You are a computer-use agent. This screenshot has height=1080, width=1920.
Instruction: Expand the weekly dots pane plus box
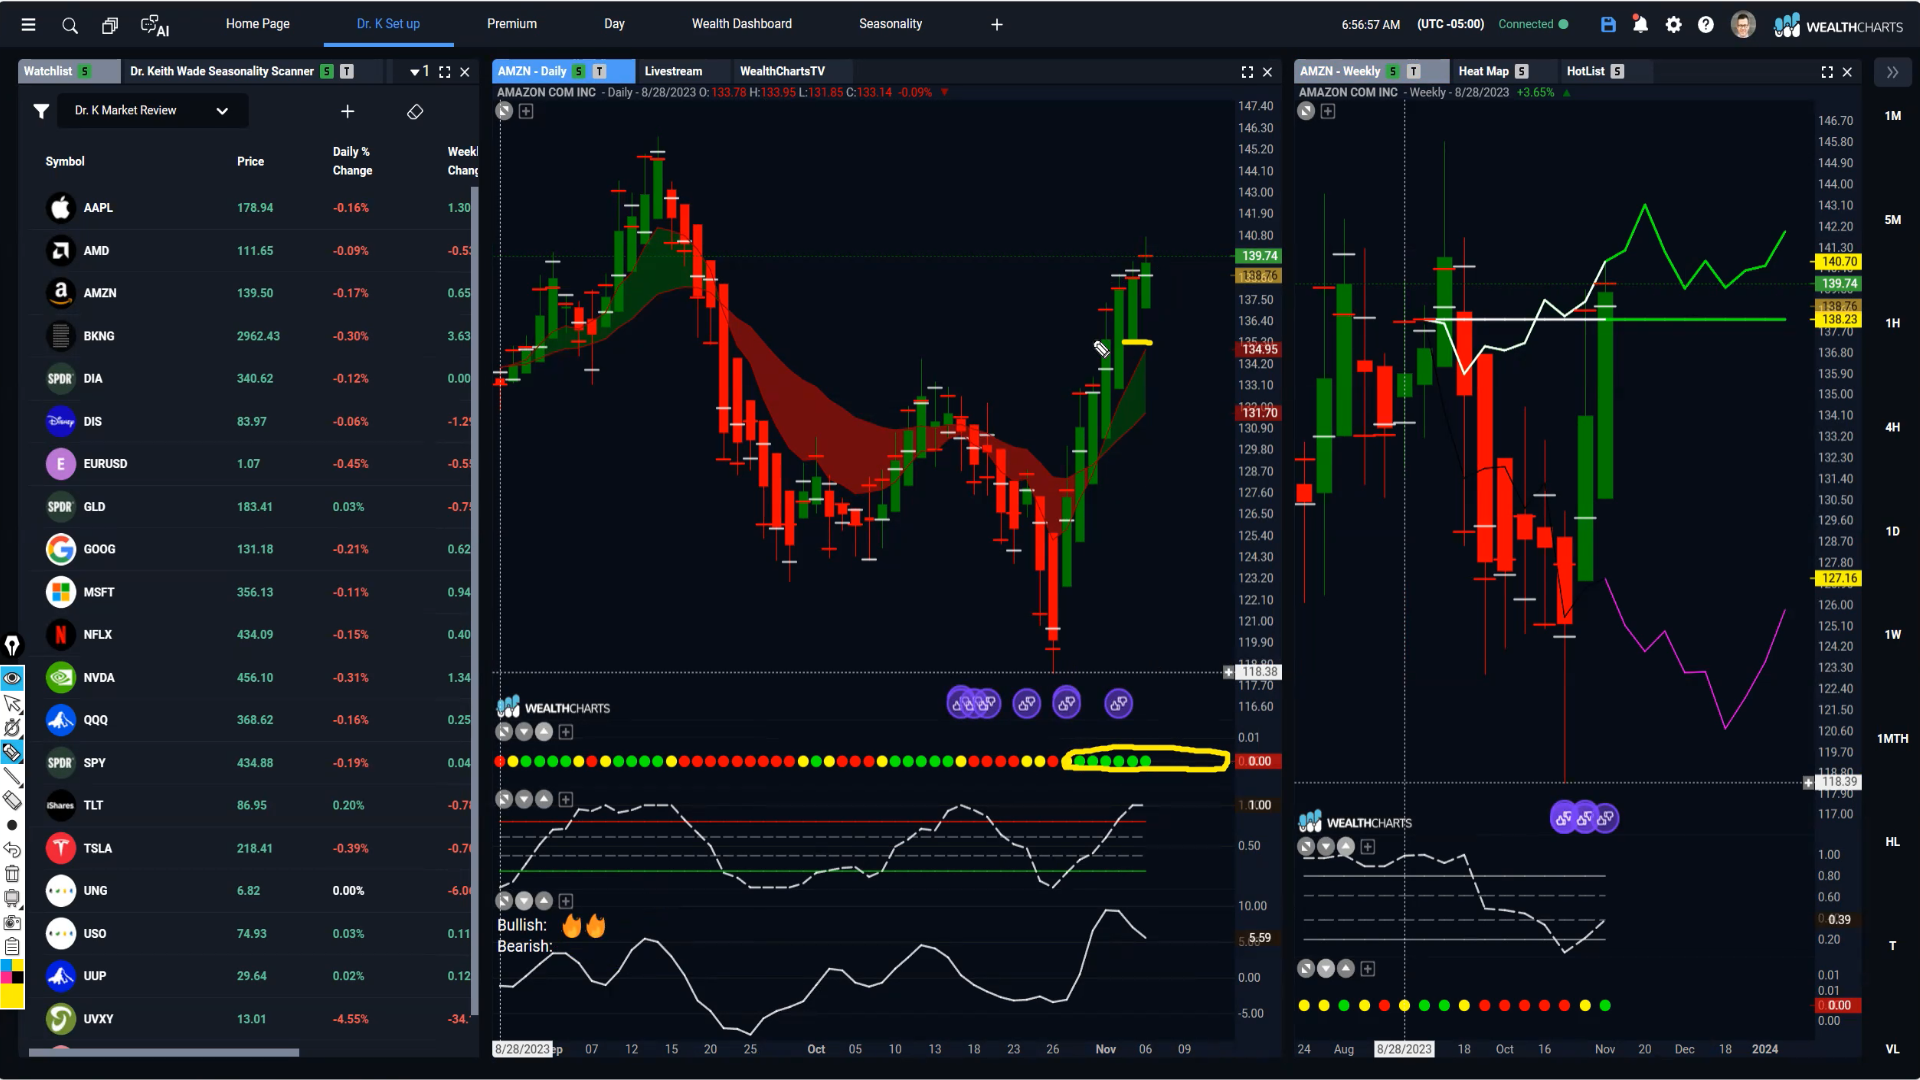click(x=1367, y=969)
